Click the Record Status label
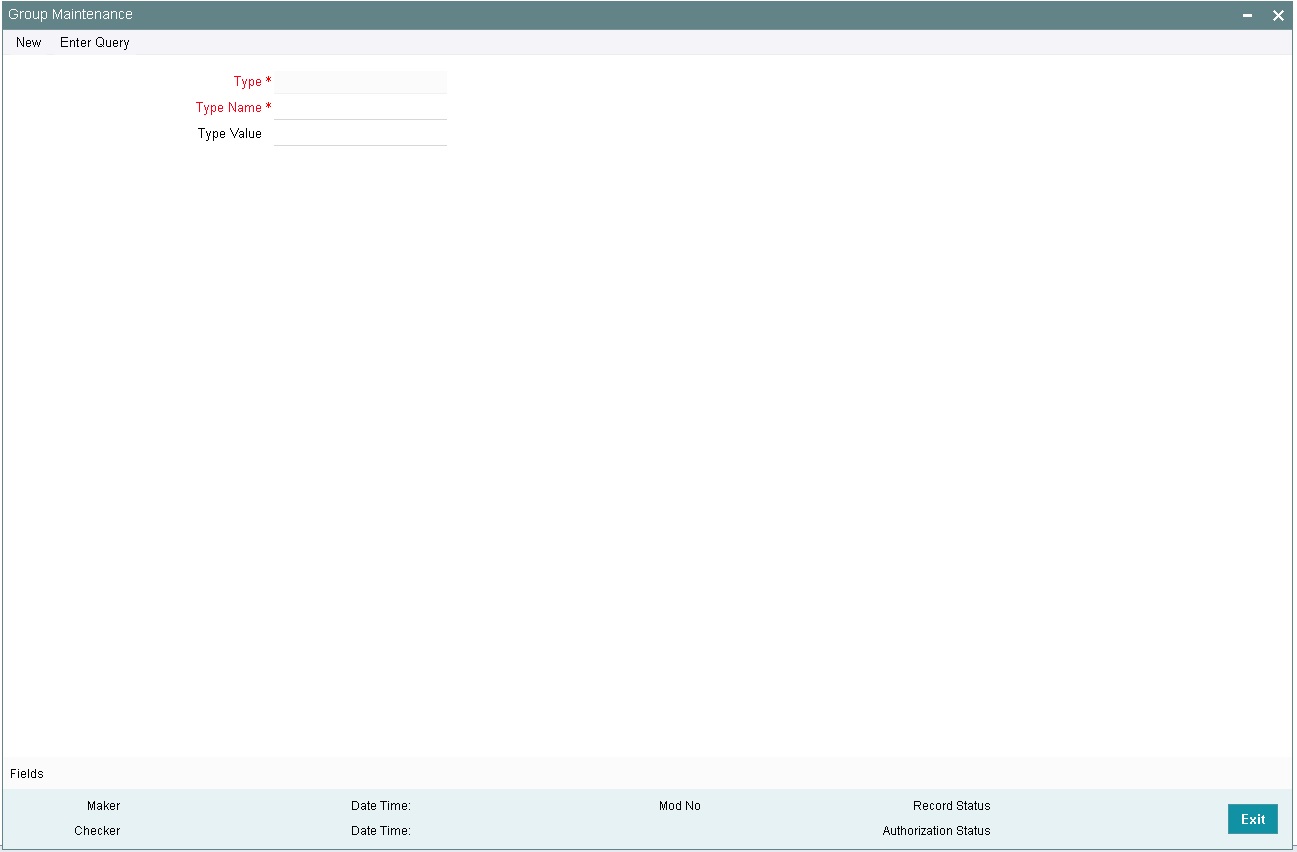Viewport: 1297px width, 852px height. pyautogui.click(x=952, y=806)
